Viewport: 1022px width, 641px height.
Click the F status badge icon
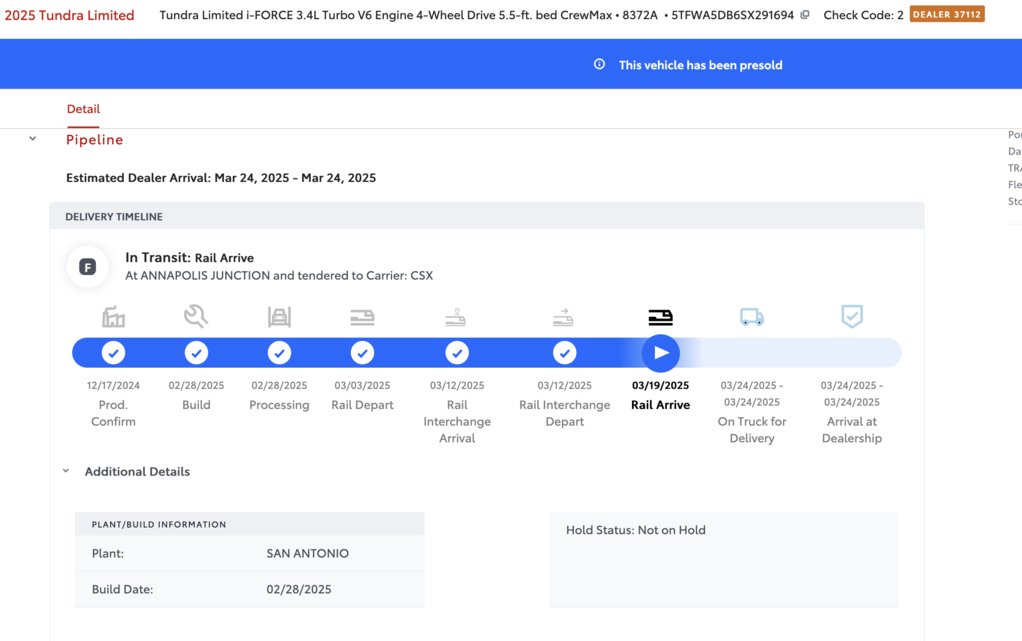click(x=87, y=267)
